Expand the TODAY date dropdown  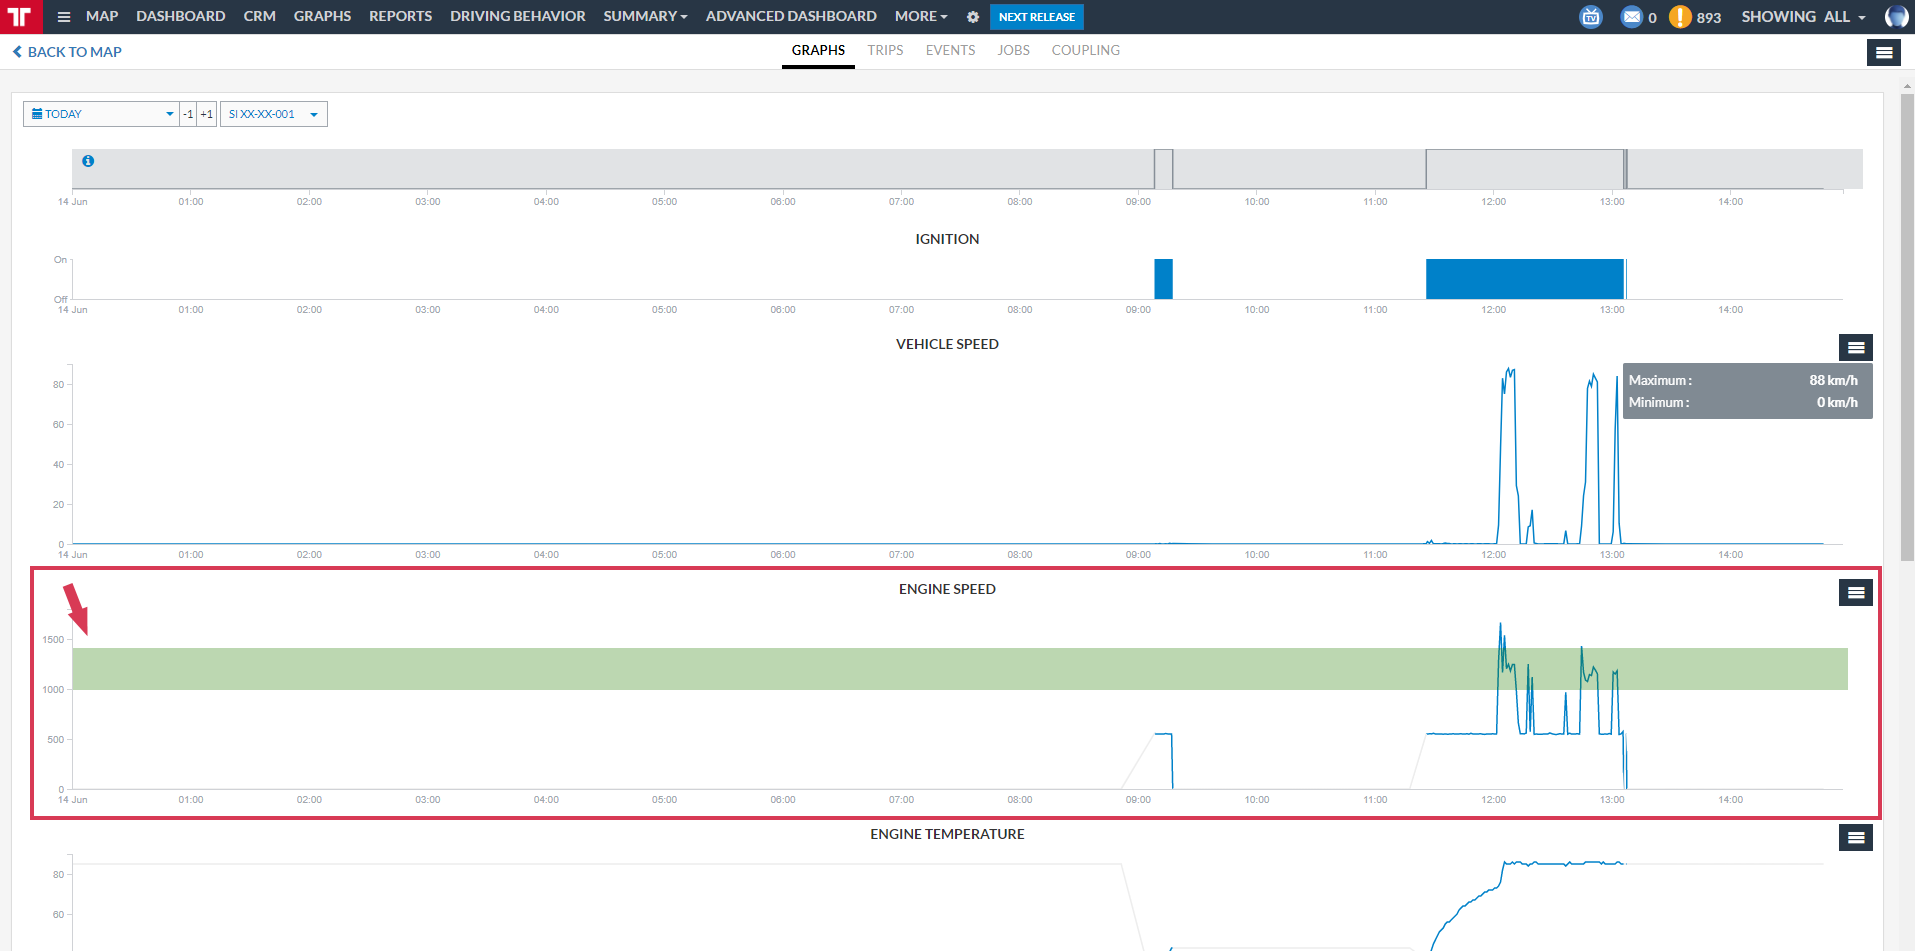(101, 114)
